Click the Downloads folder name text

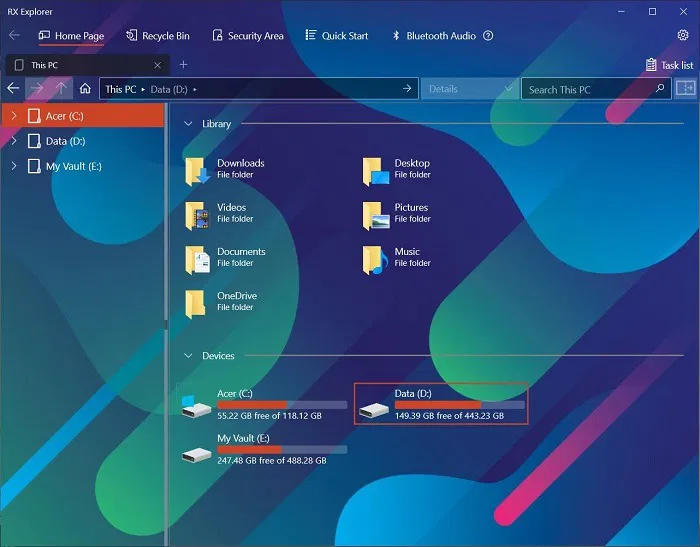coord(241,163)
